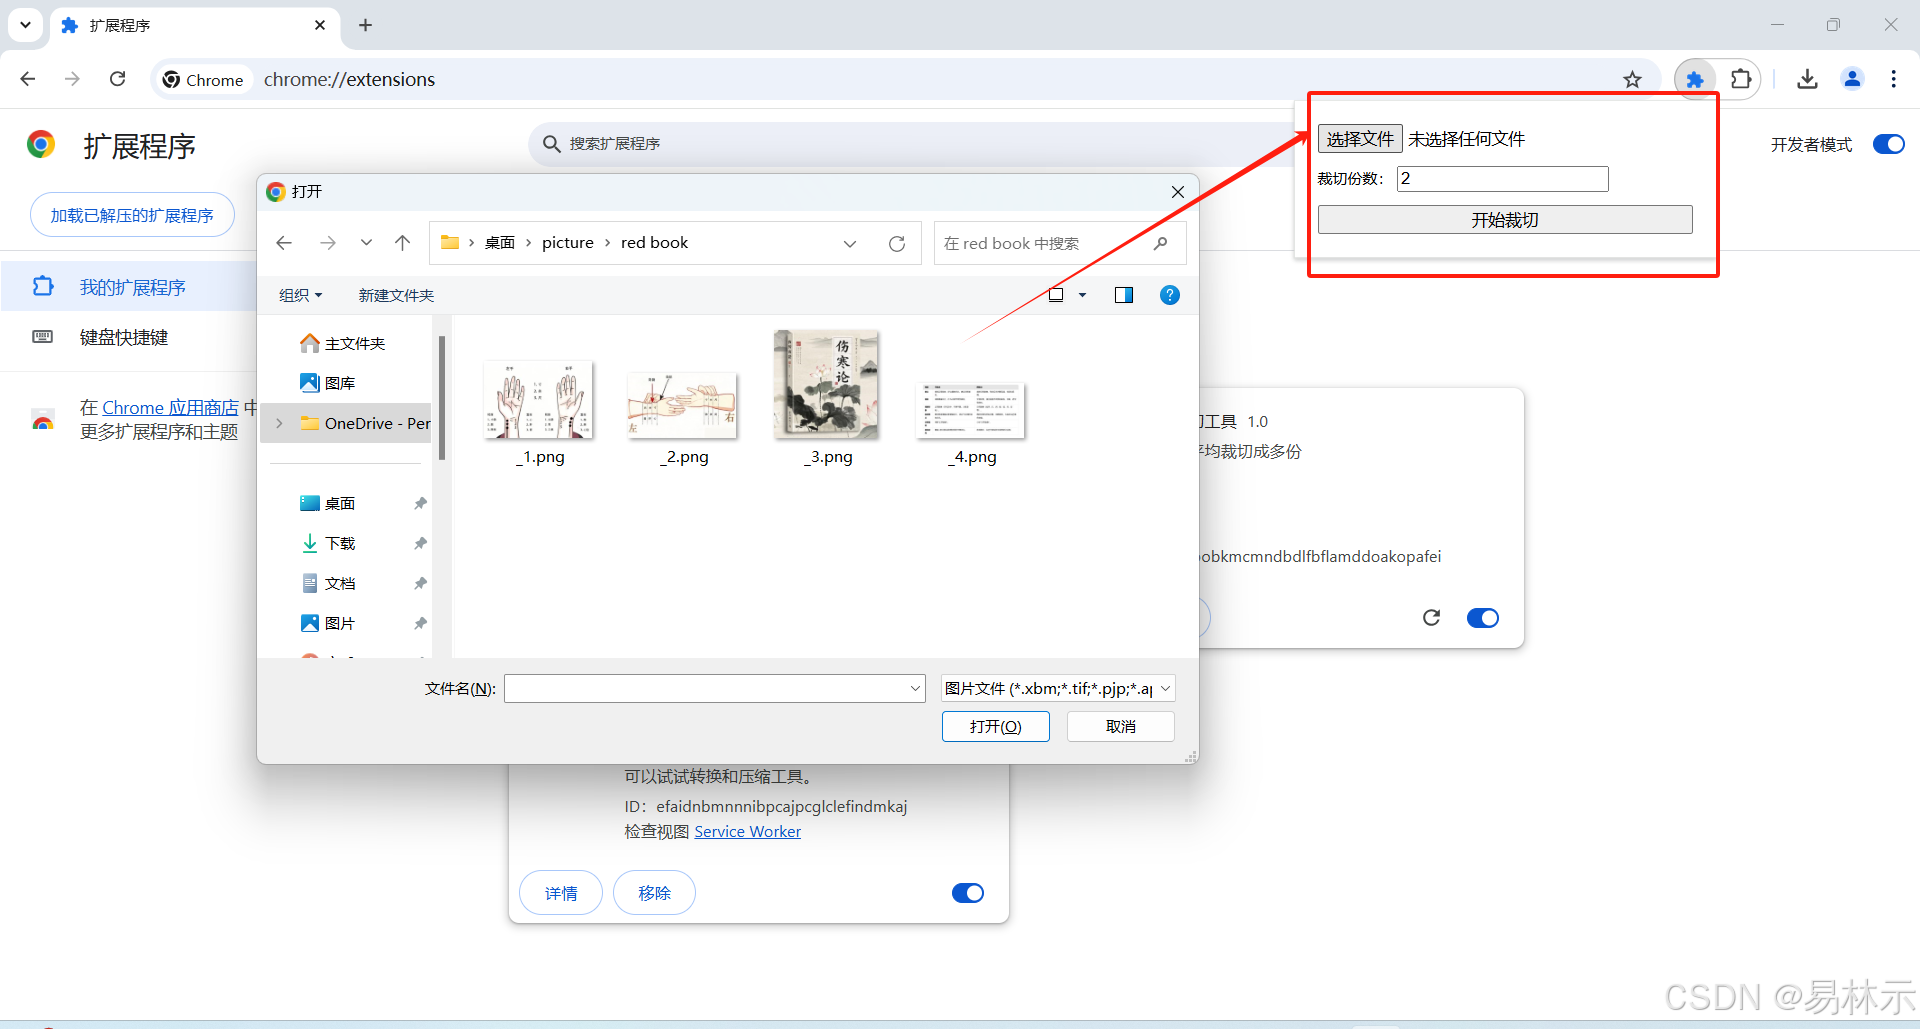This screenshot has width=1920, height=1029.
Task: Click the 开始裁切 button
Action: [1505, 220]
